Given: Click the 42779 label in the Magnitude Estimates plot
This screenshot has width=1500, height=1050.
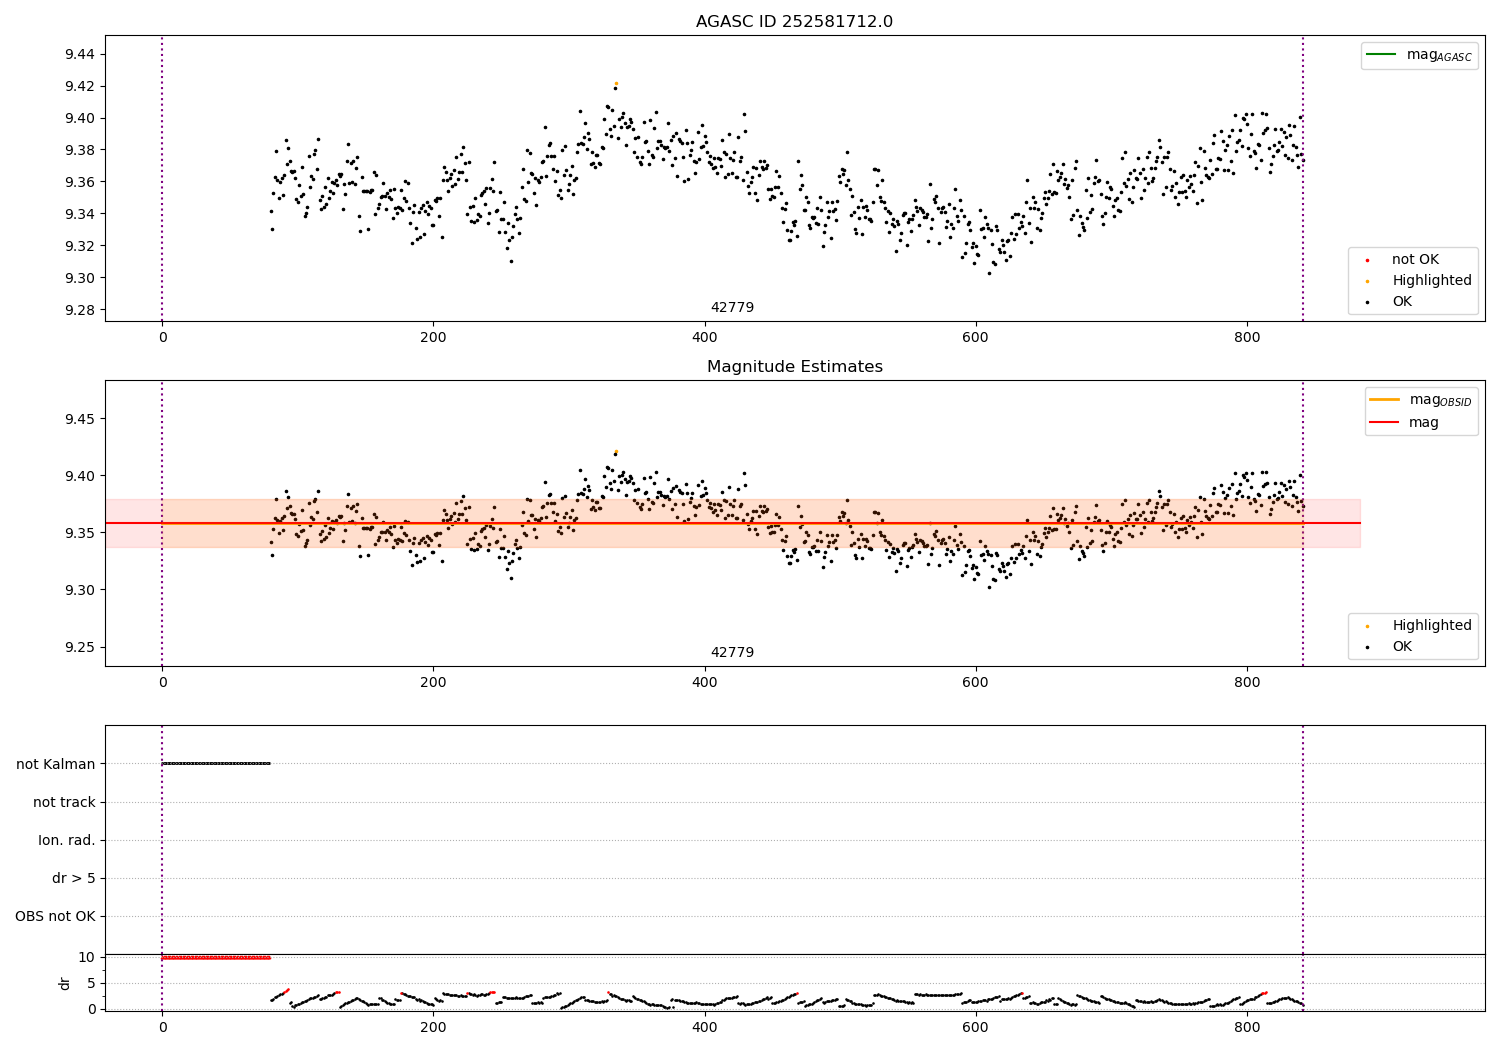Looking at the screenshot, I should (732, 652).
